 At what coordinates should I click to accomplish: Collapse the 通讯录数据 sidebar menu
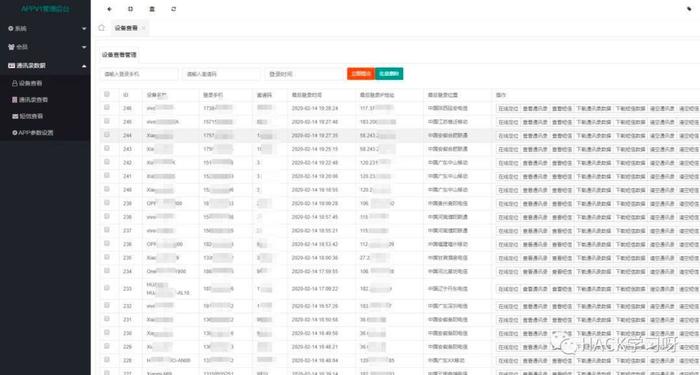tap(45, 66)
